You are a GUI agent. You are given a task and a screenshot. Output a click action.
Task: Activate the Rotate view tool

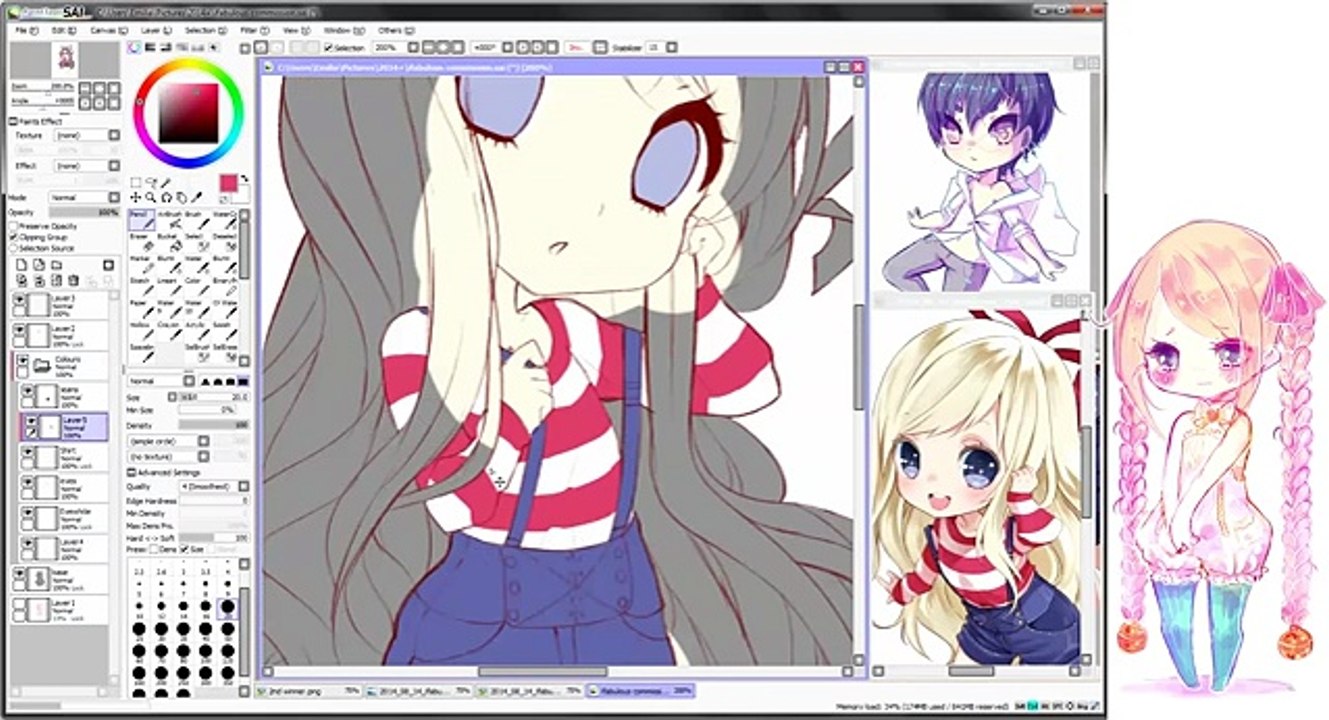[x=166, y=197]
